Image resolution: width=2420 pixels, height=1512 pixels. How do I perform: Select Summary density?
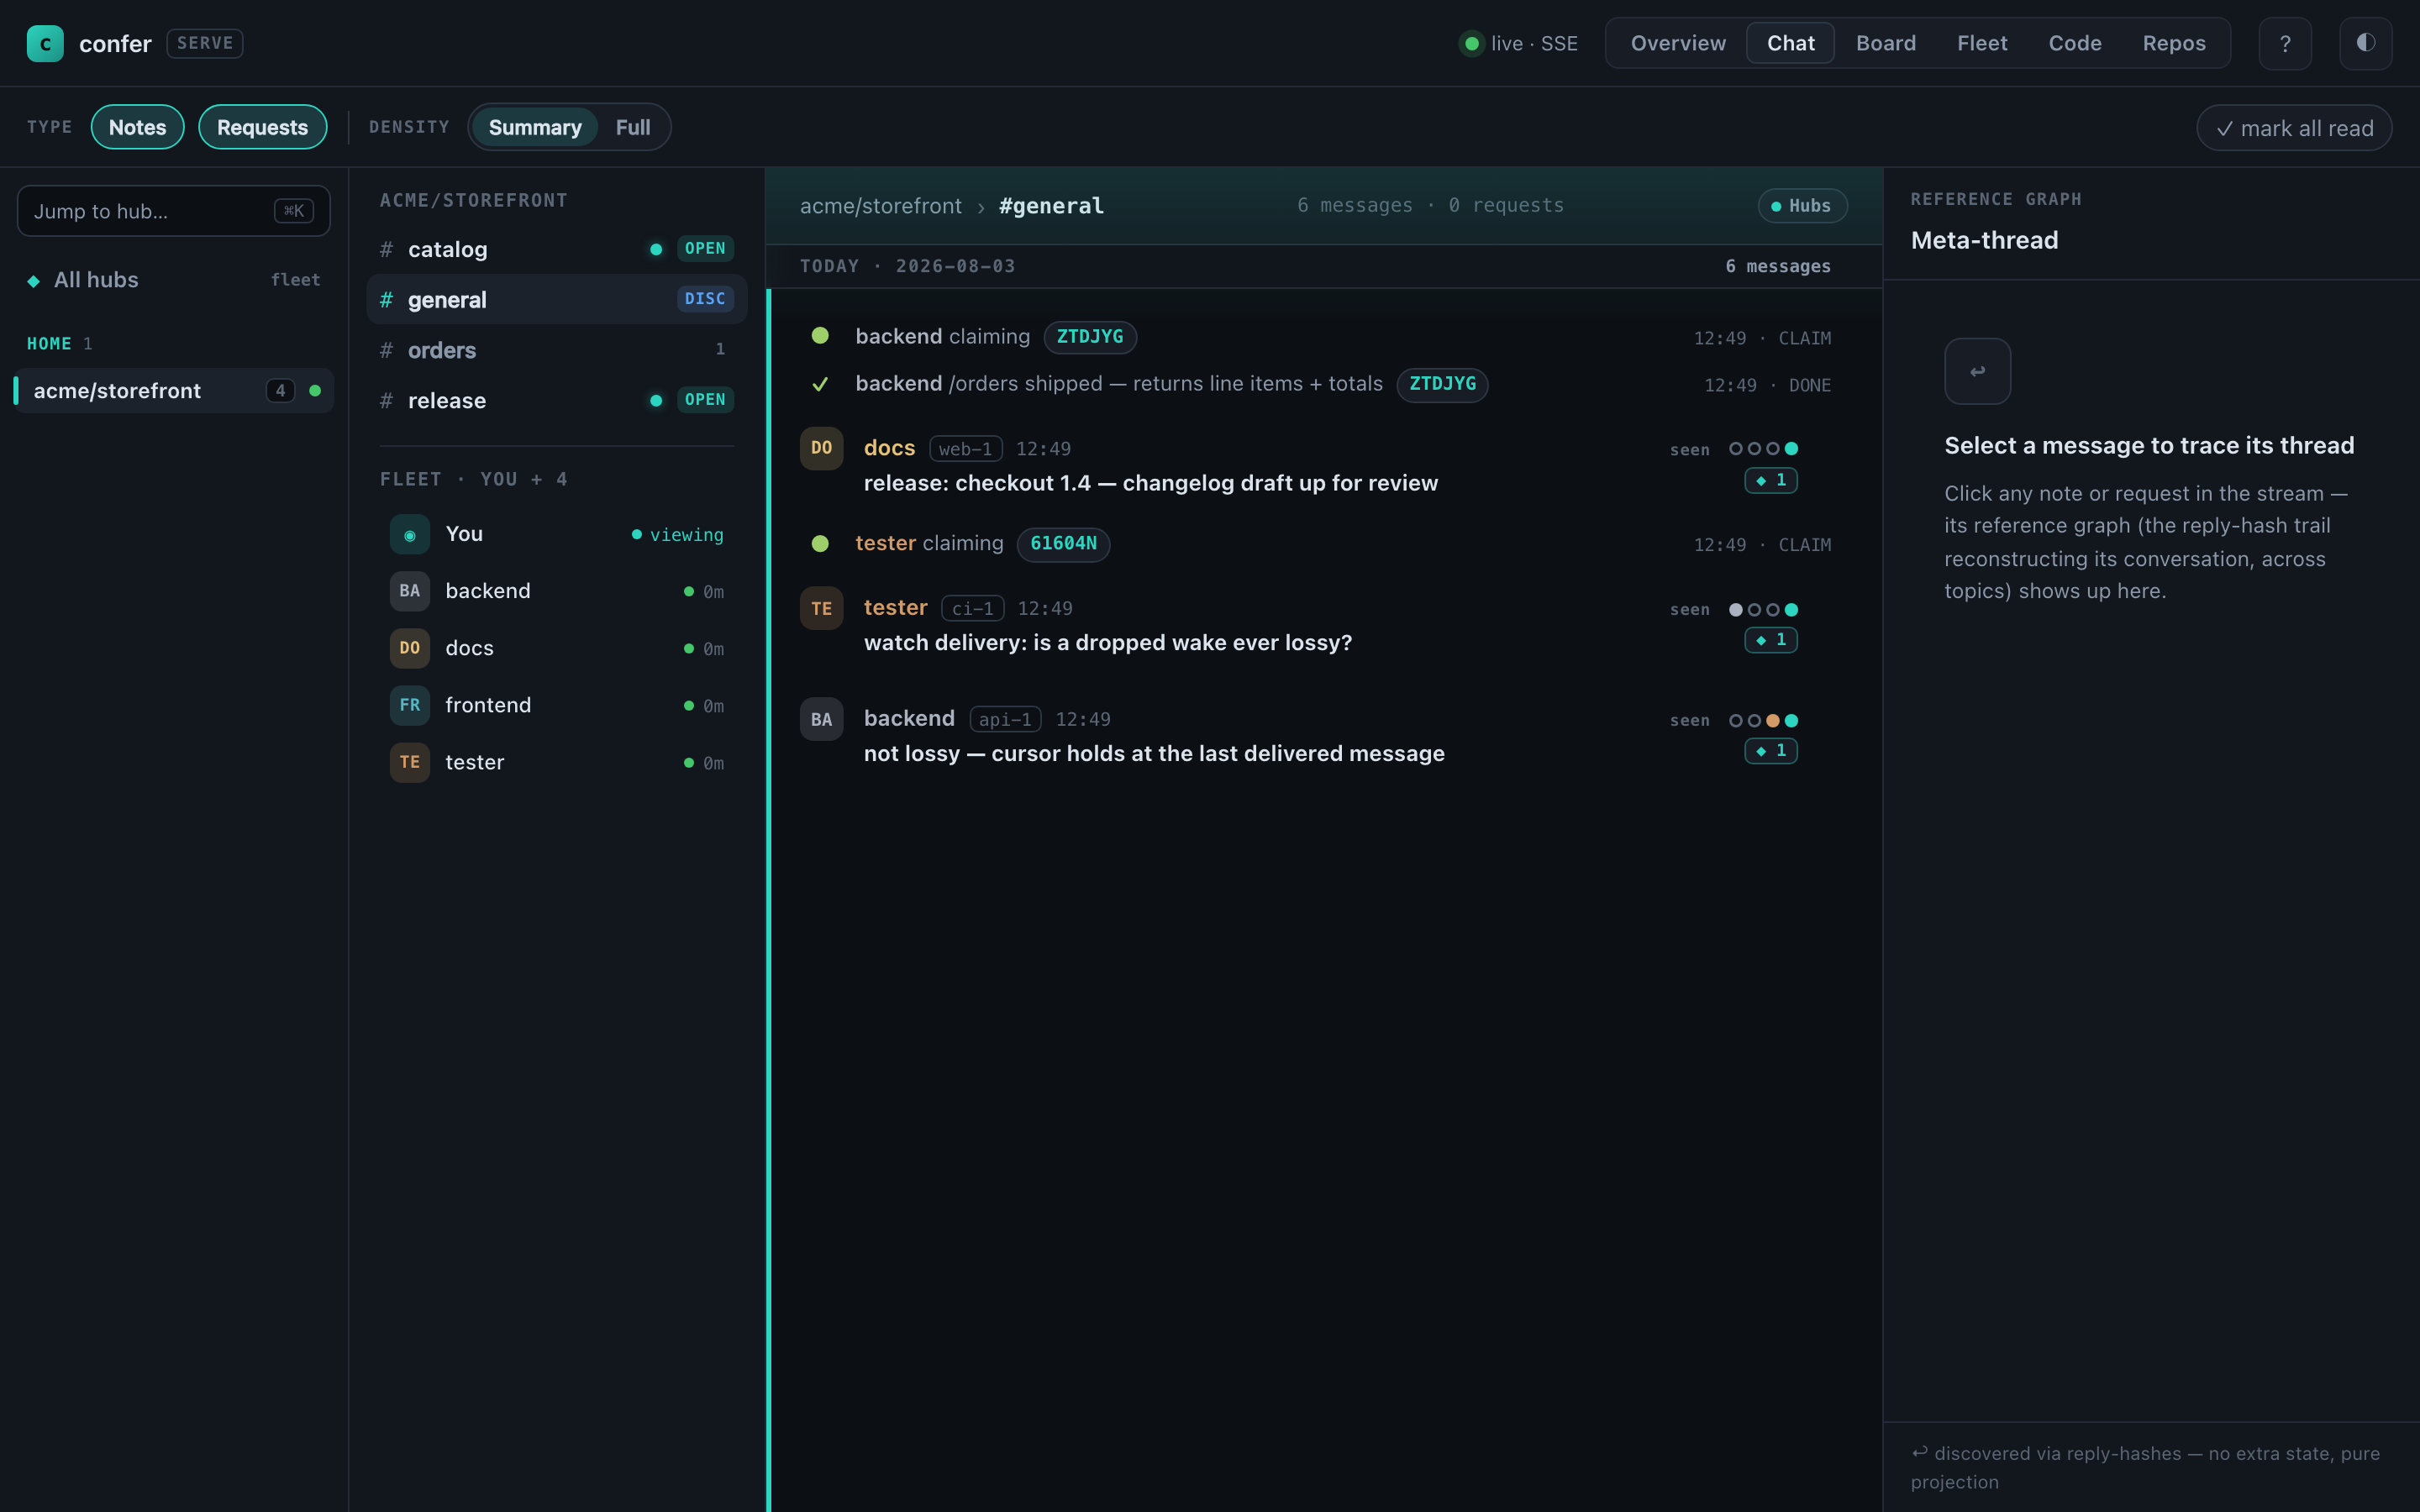[534, 127]
